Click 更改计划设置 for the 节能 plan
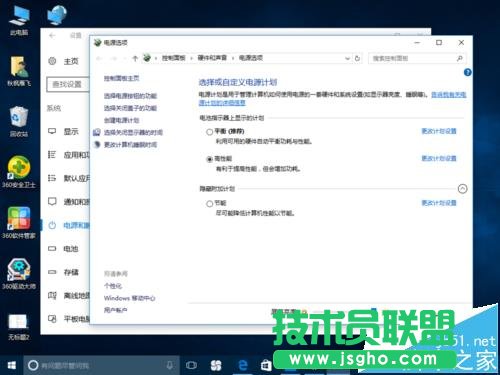Image resolution: width=500 pixels, height=375 pixels. point(439,203)
